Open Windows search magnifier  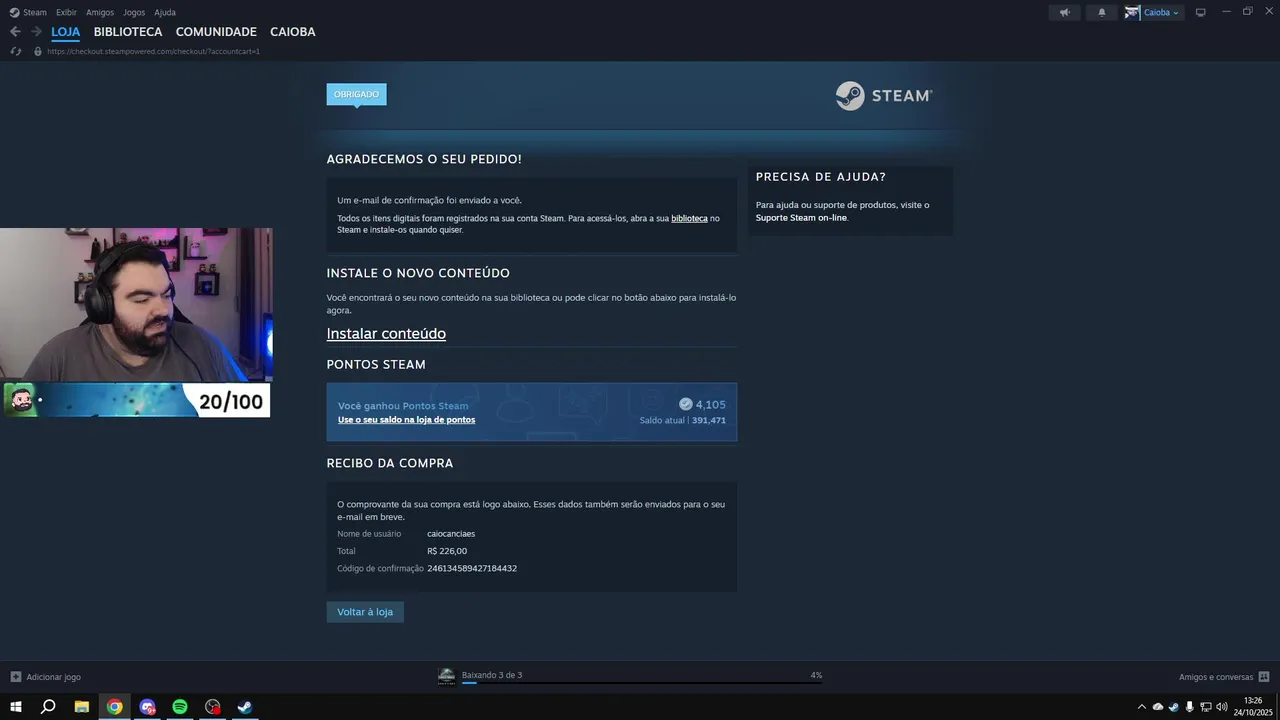click(x=48, y=706)
